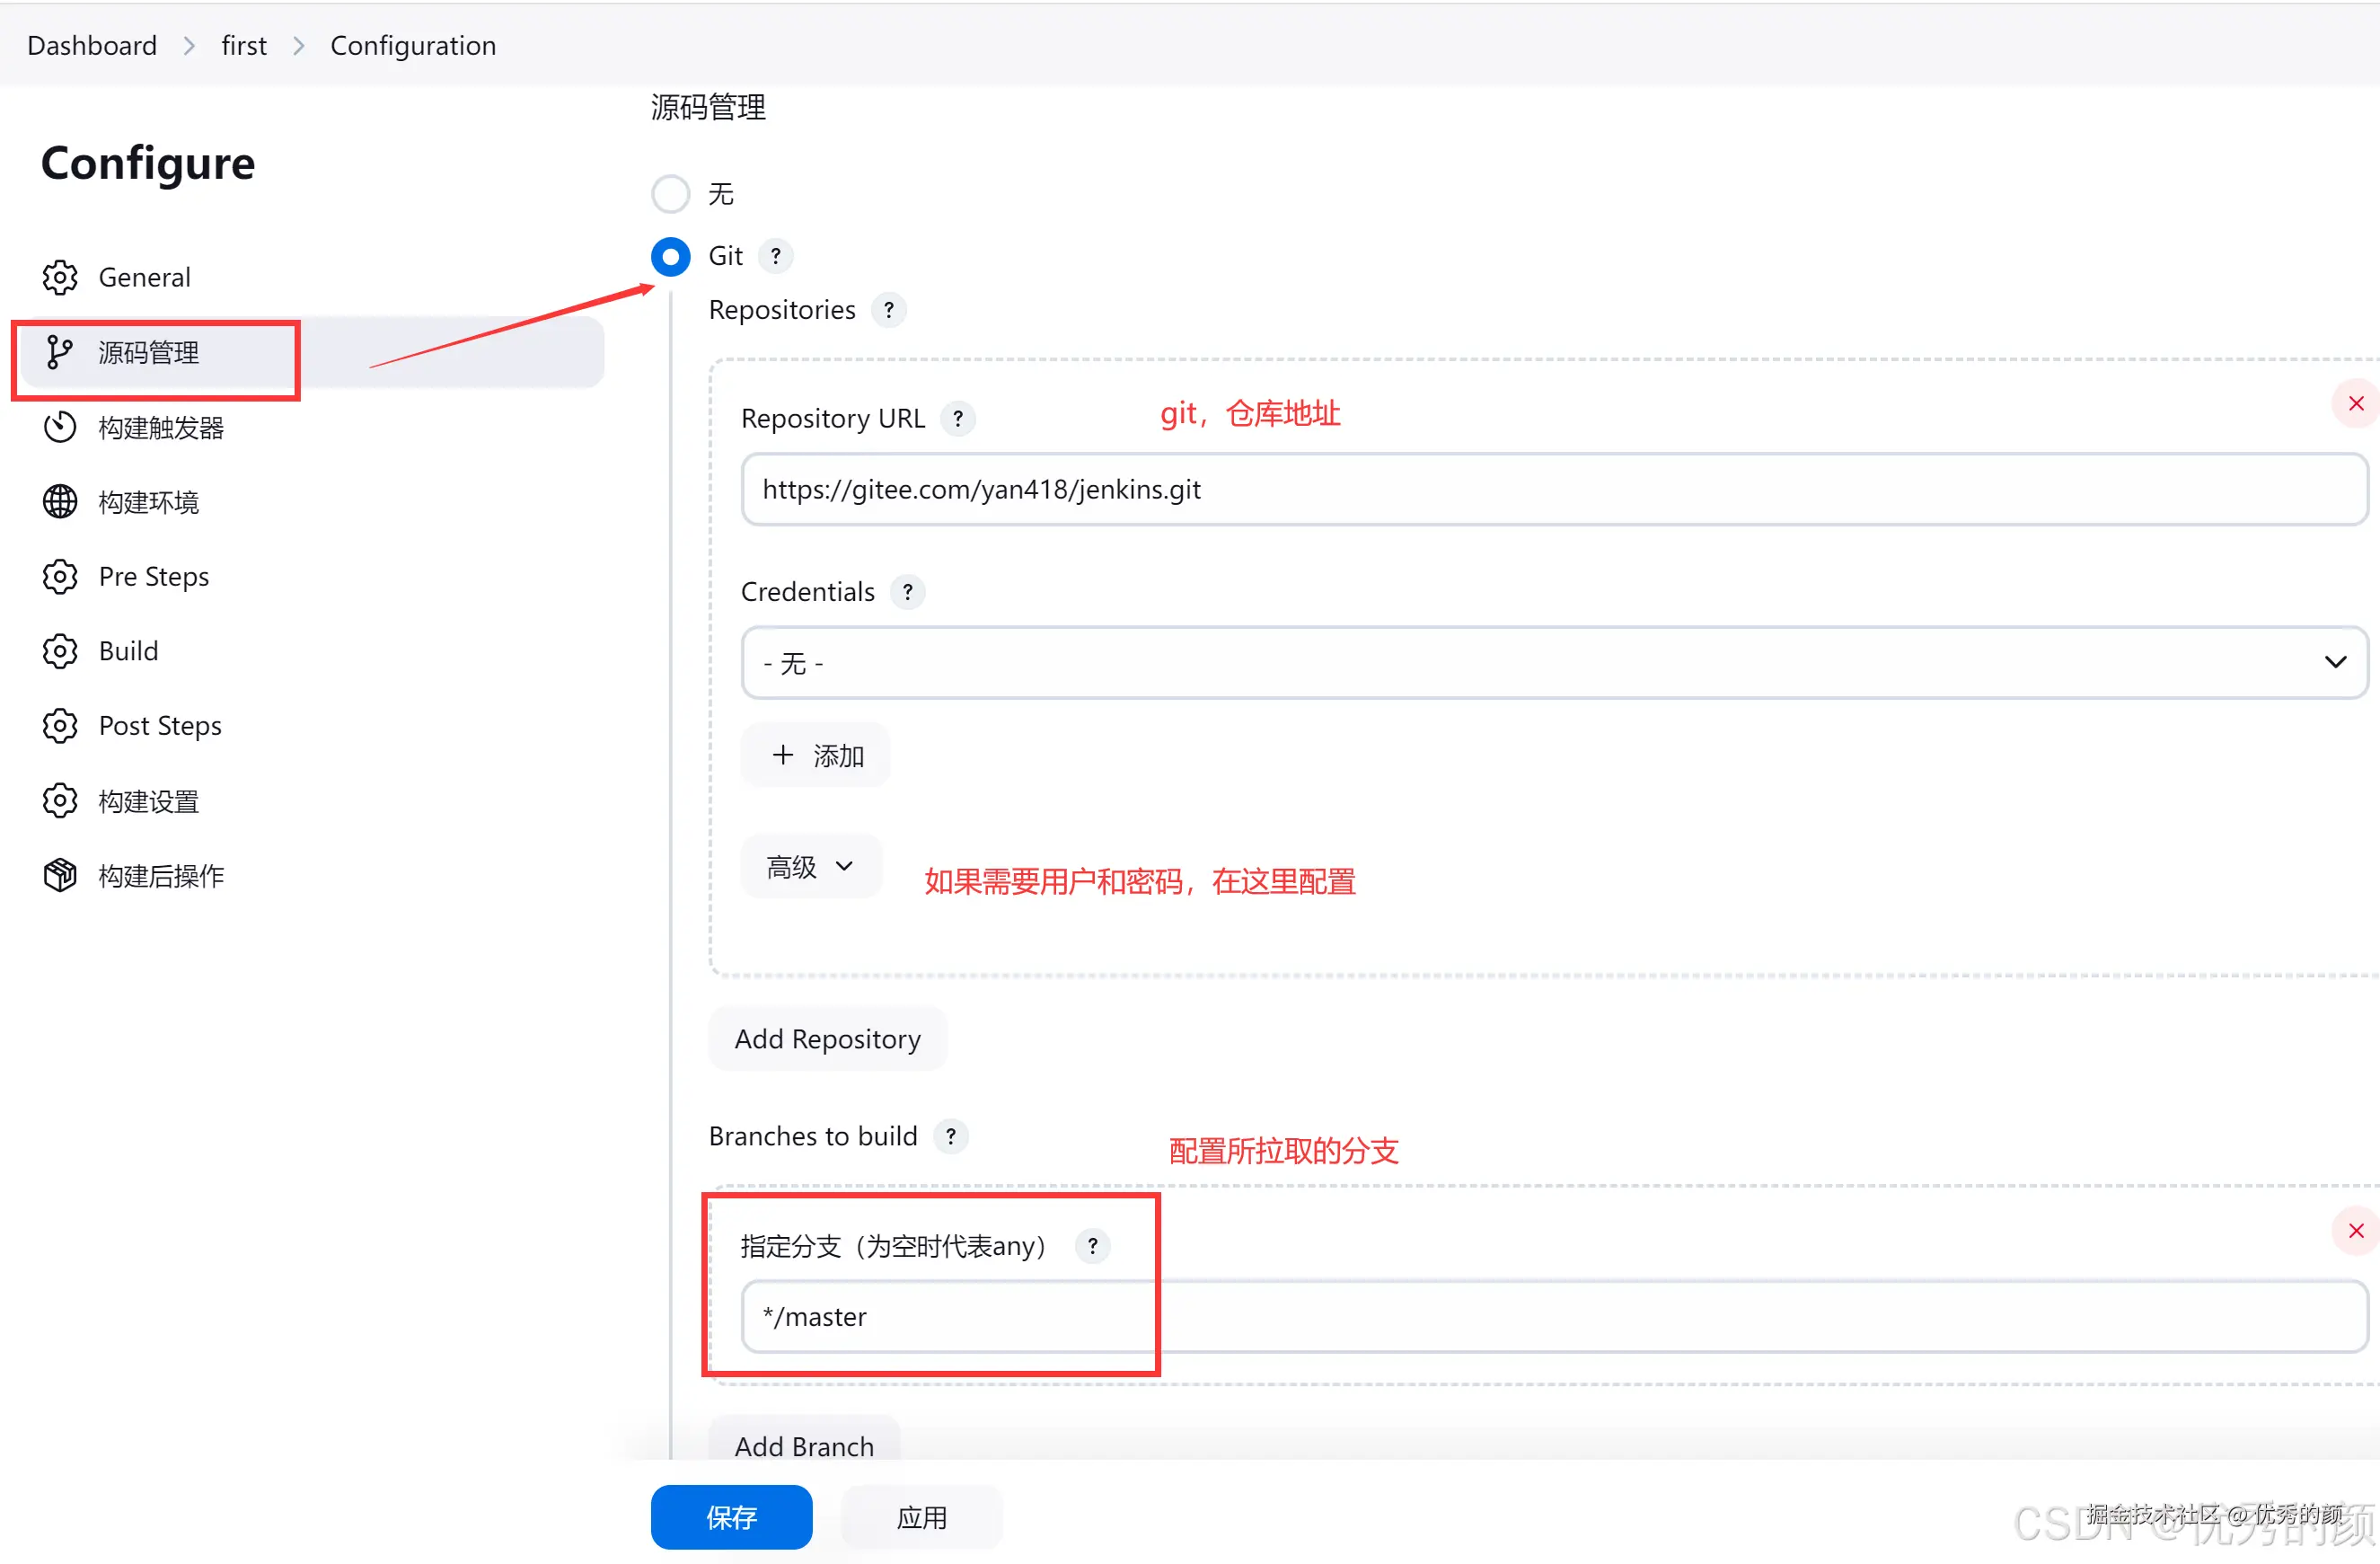Click the Dashboard breadcrumb link
Viewport: 2380px width, 1564px height.
[x=92, y=45]
